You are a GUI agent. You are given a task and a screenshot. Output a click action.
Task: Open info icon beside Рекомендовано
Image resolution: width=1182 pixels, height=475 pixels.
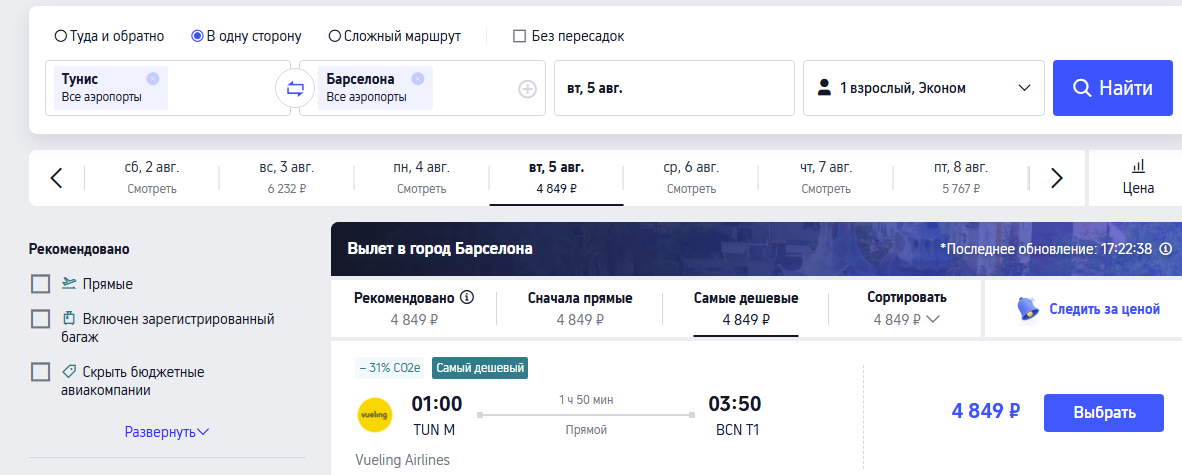(467, 297)
